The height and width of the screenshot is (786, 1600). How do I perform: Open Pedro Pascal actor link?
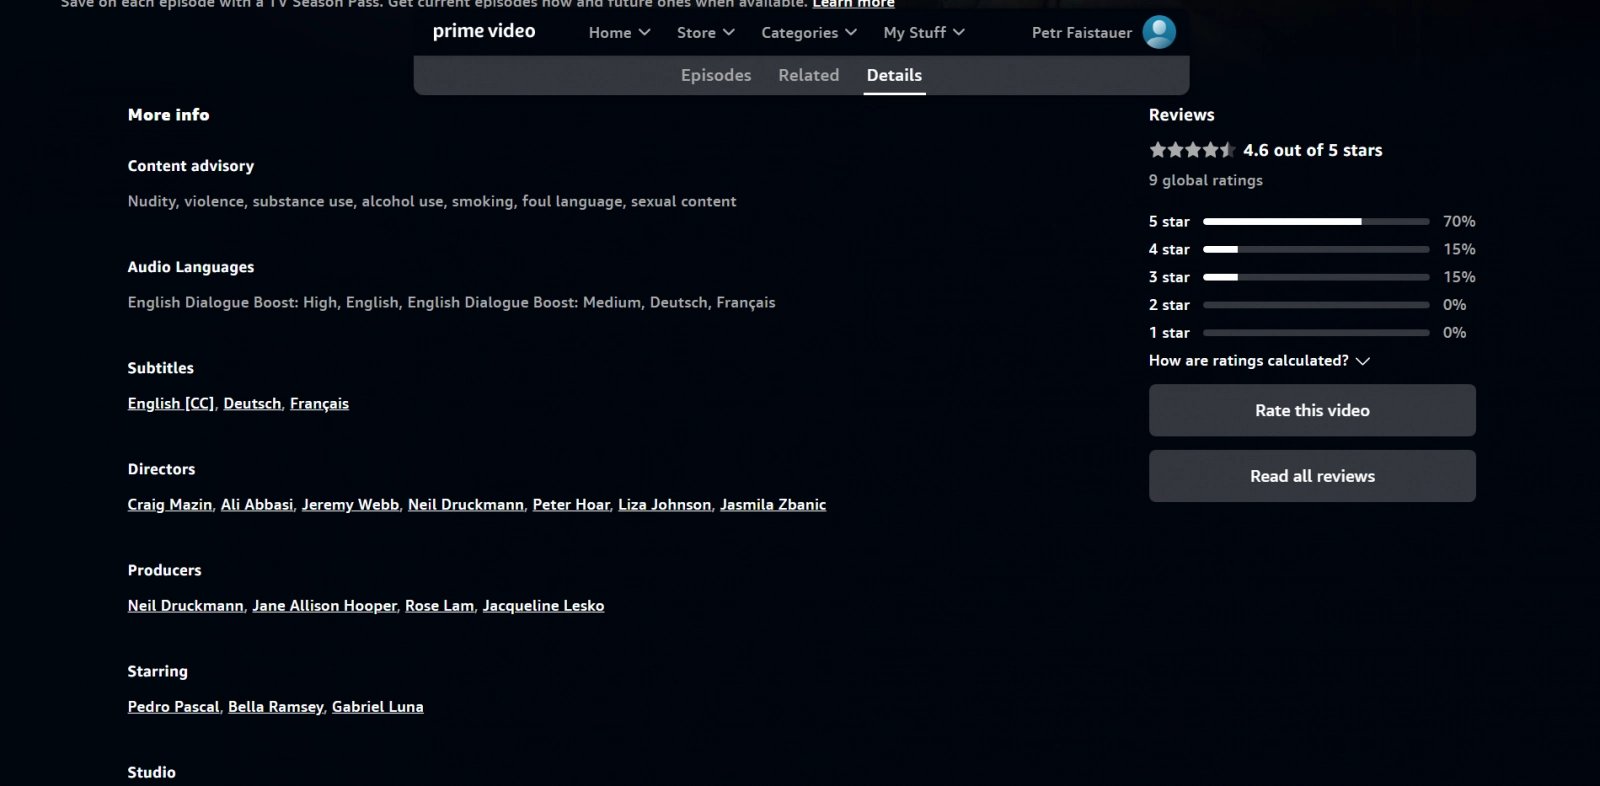click(174, 707)
